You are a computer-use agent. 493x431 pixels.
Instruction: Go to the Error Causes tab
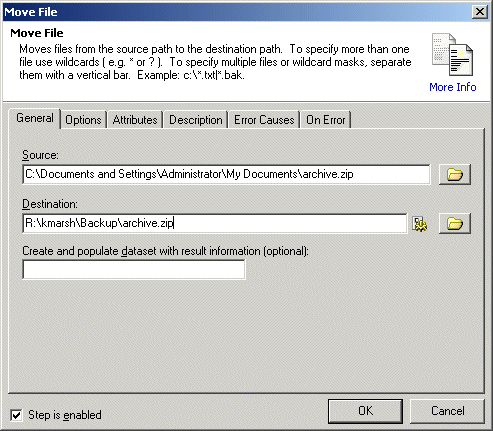point(264,120)
